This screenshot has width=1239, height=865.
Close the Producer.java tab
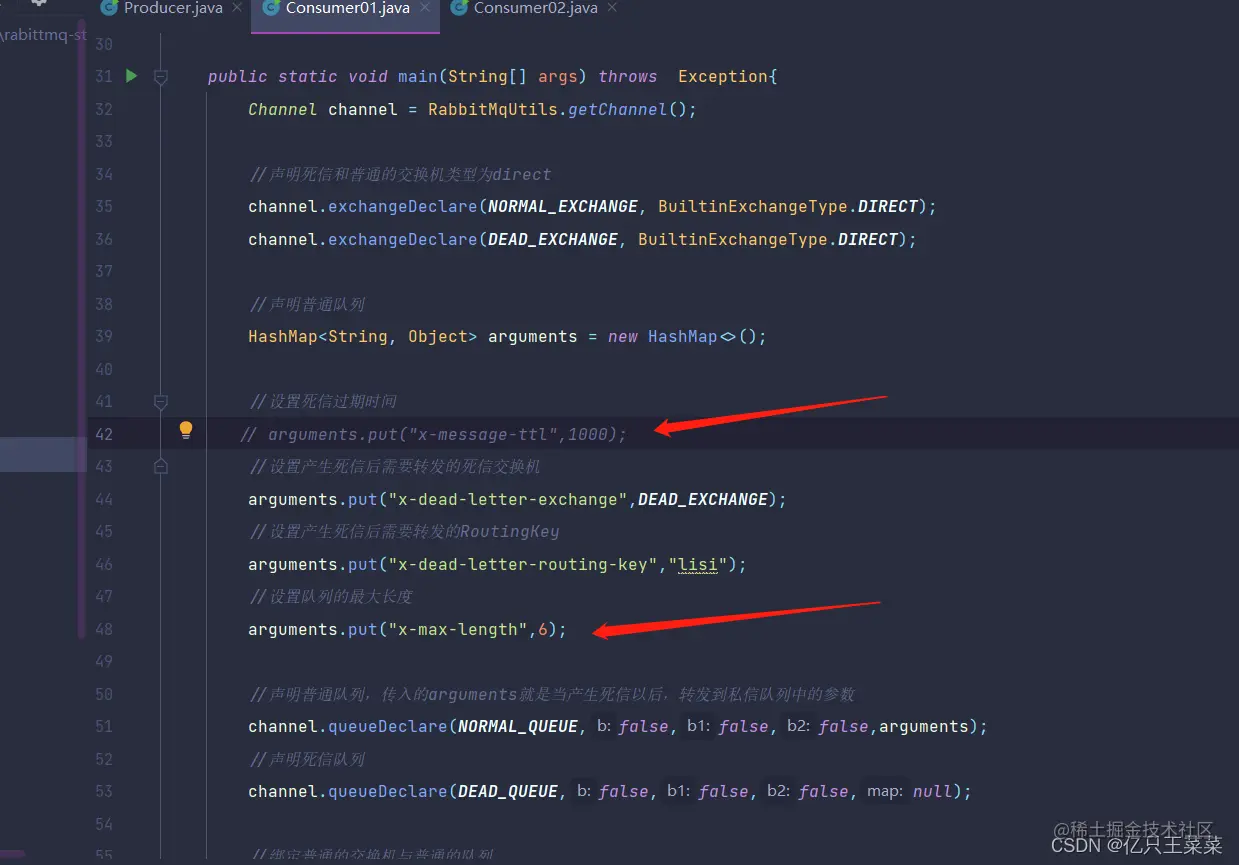click(x=237, y=8)
